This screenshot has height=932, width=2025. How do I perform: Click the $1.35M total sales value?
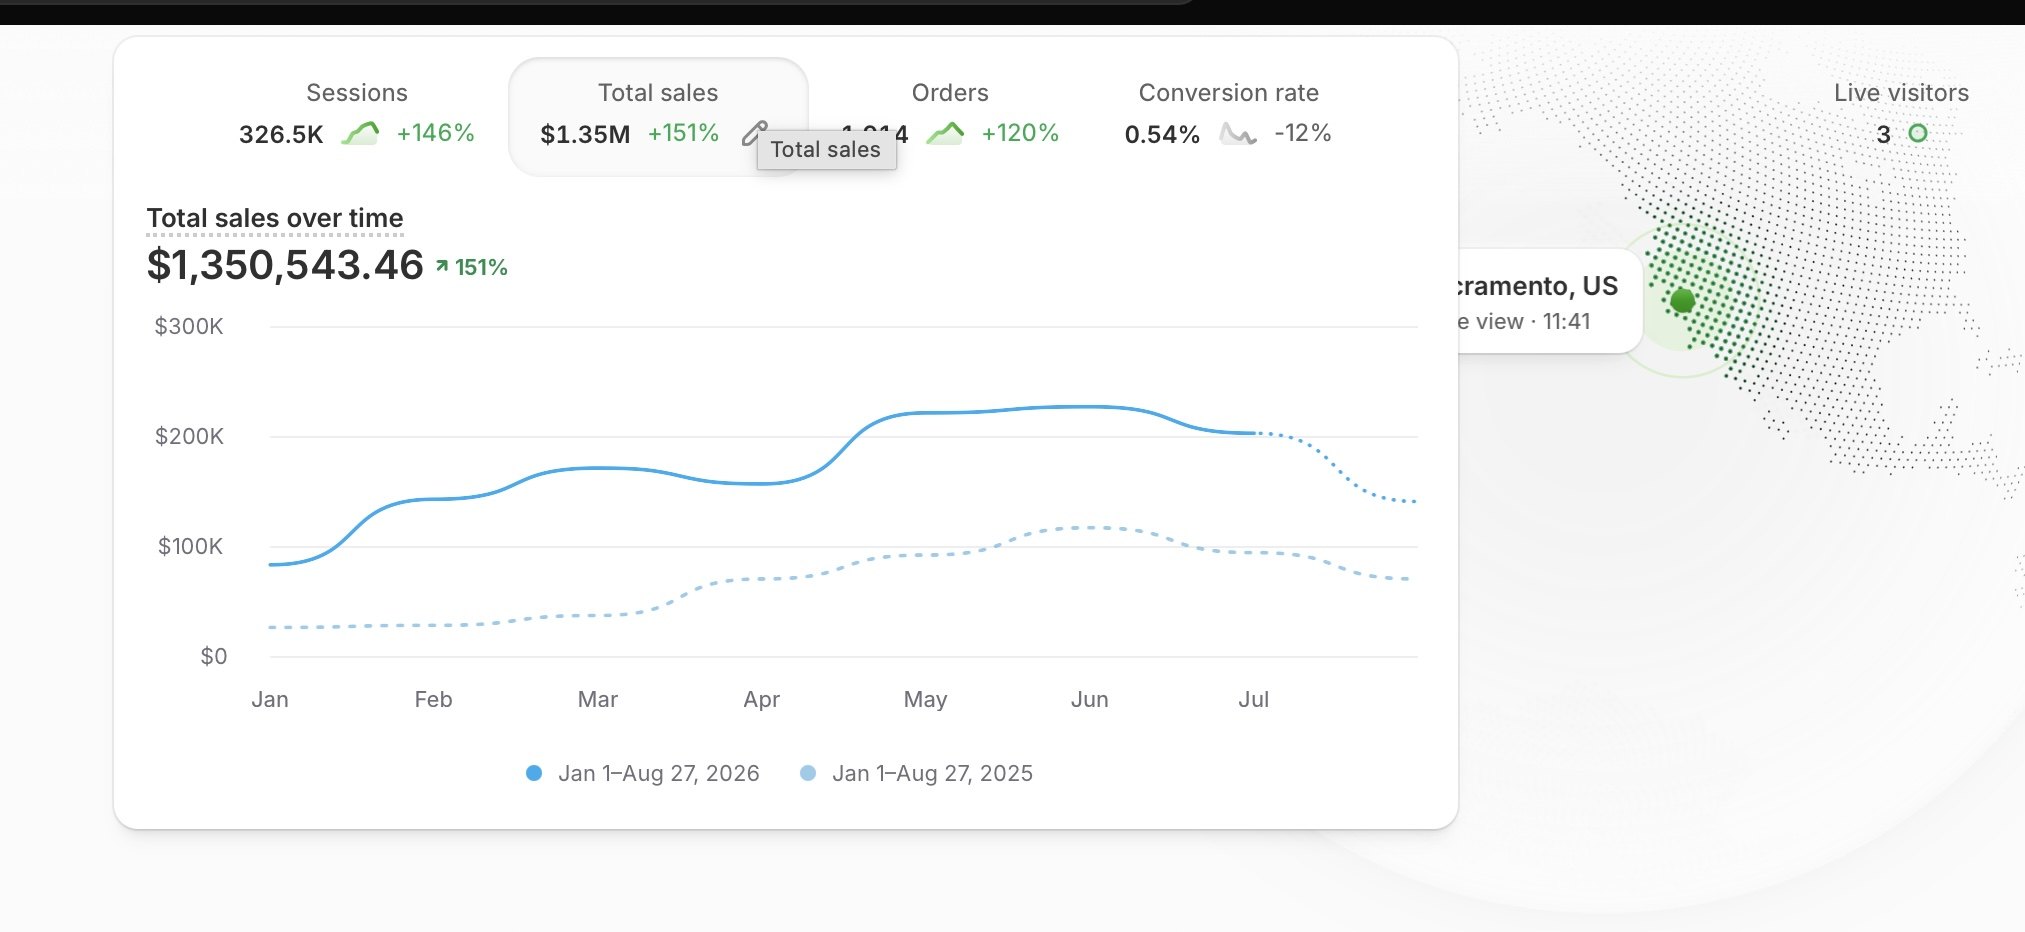pyautogui.click(x=585, y=134)
